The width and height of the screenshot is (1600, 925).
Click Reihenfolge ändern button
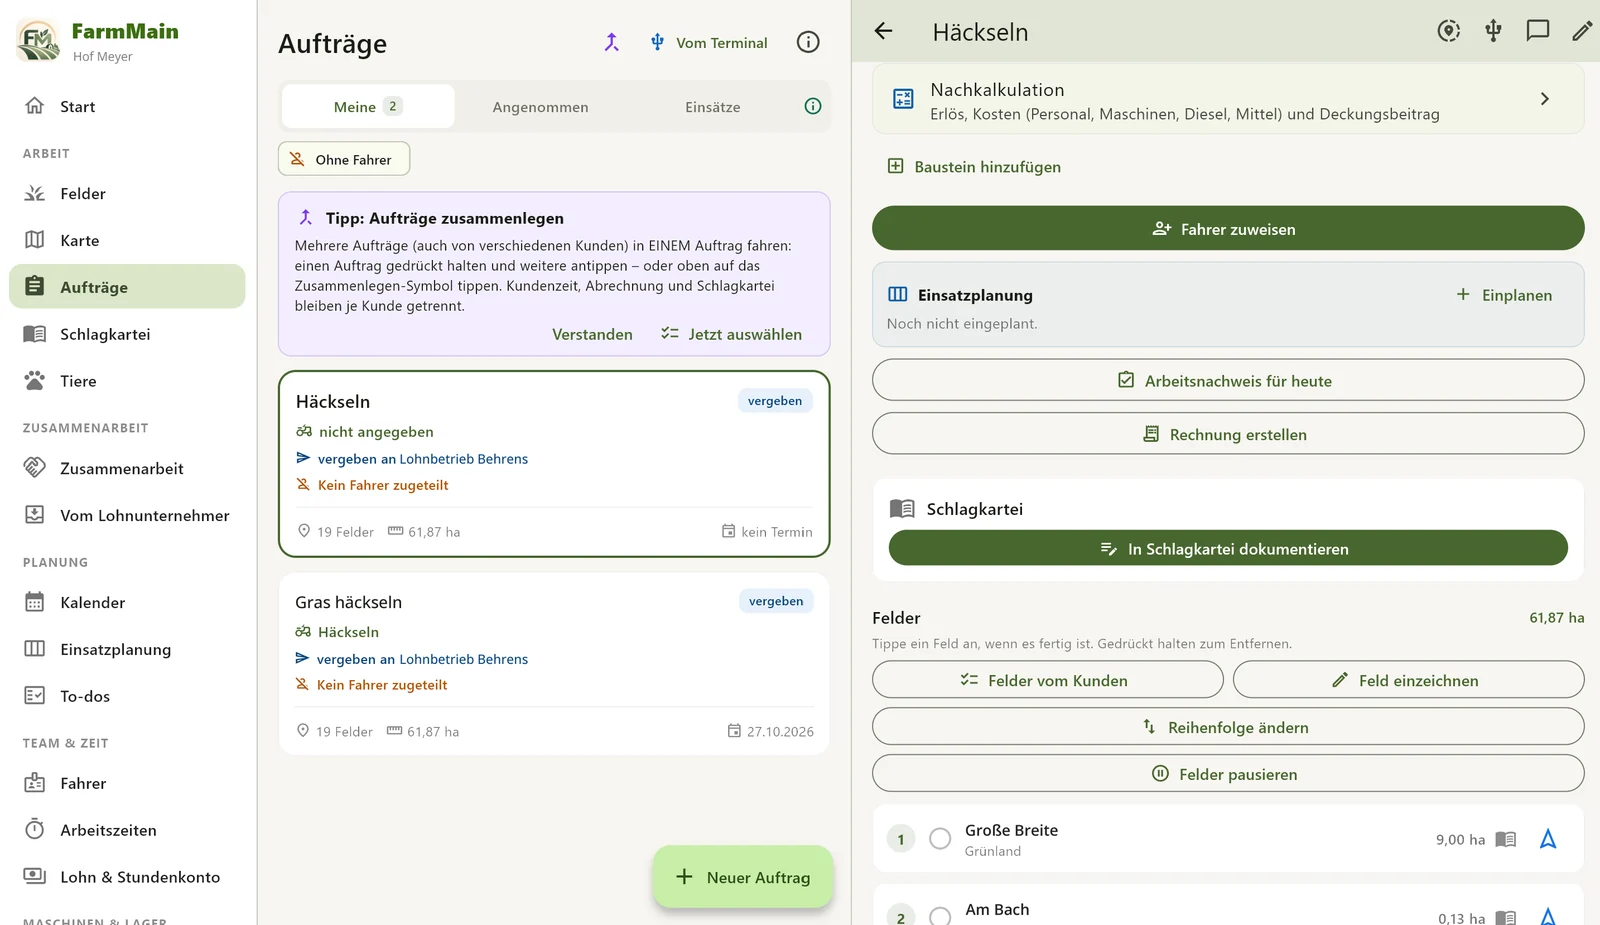point(1228,727)
